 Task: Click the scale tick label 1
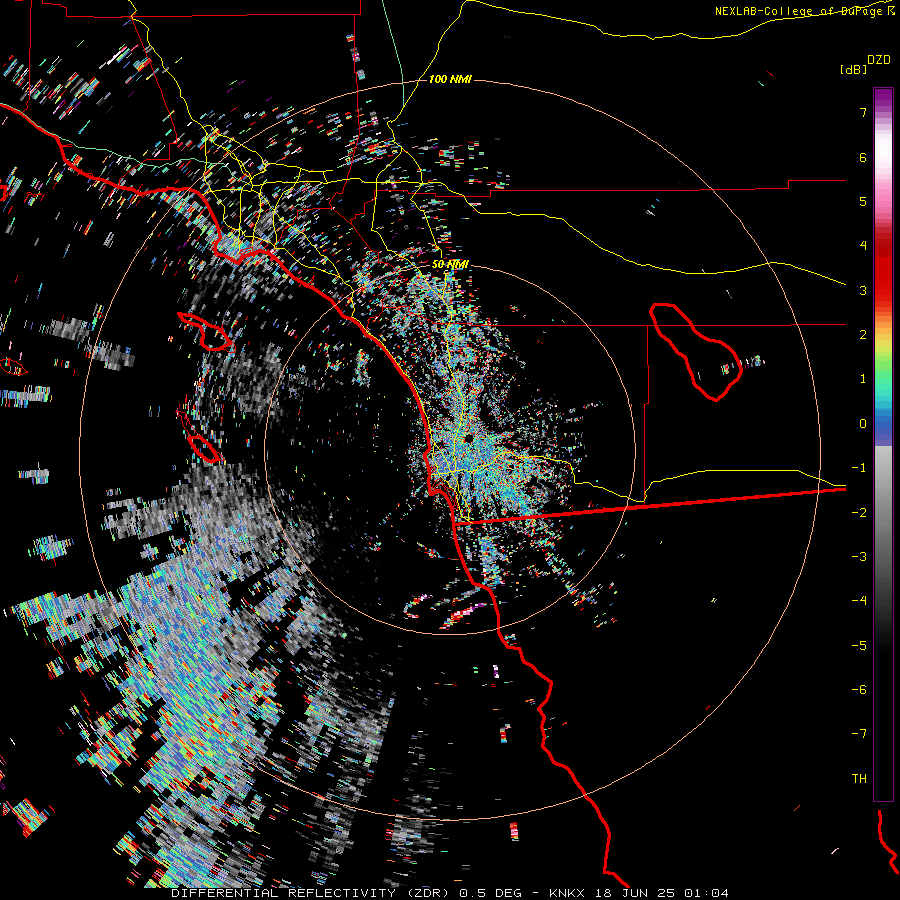click(863, 379)
